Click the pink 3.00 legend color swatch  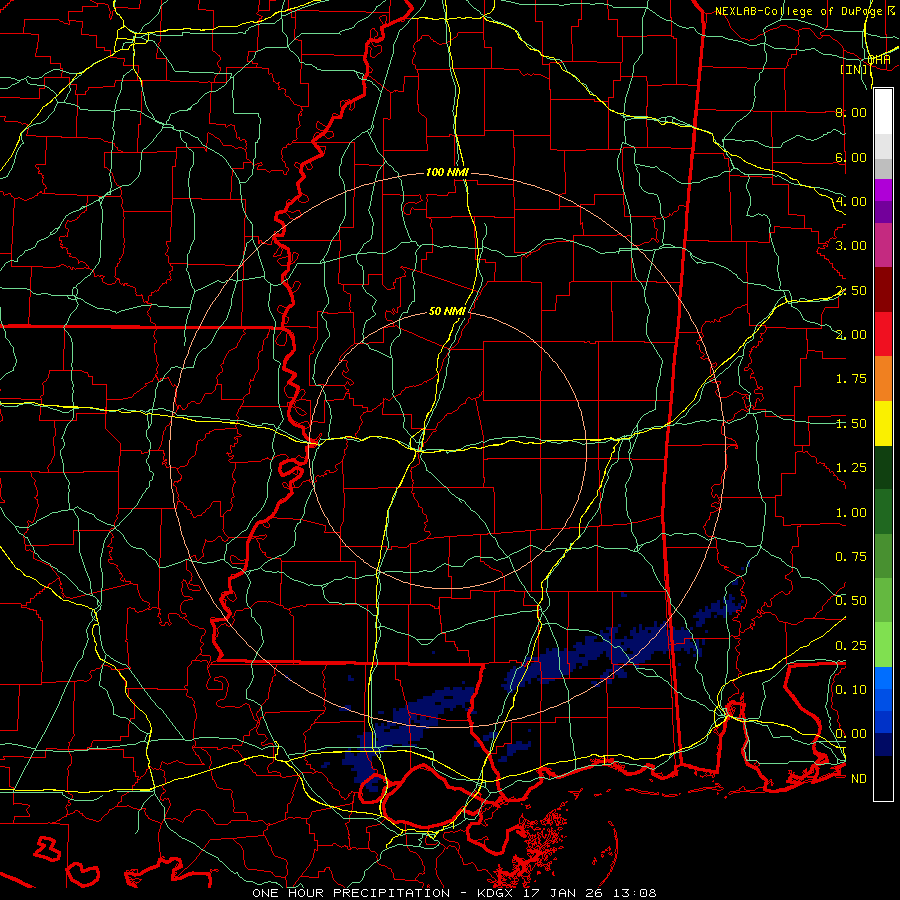click(883, 245)
